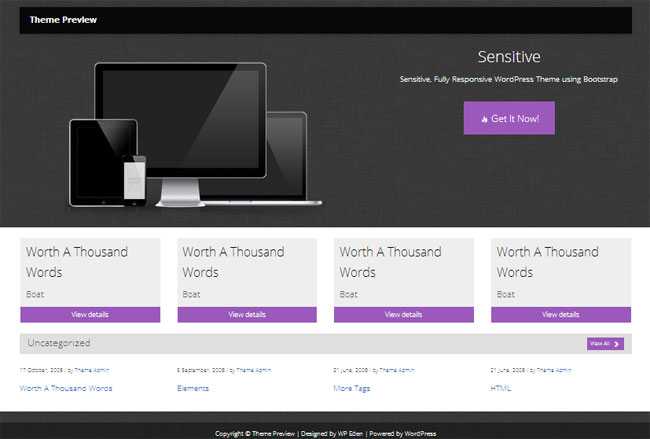650x439 pixels.
Task: Click the arrow icon beside View All
Action: [617, 344]
